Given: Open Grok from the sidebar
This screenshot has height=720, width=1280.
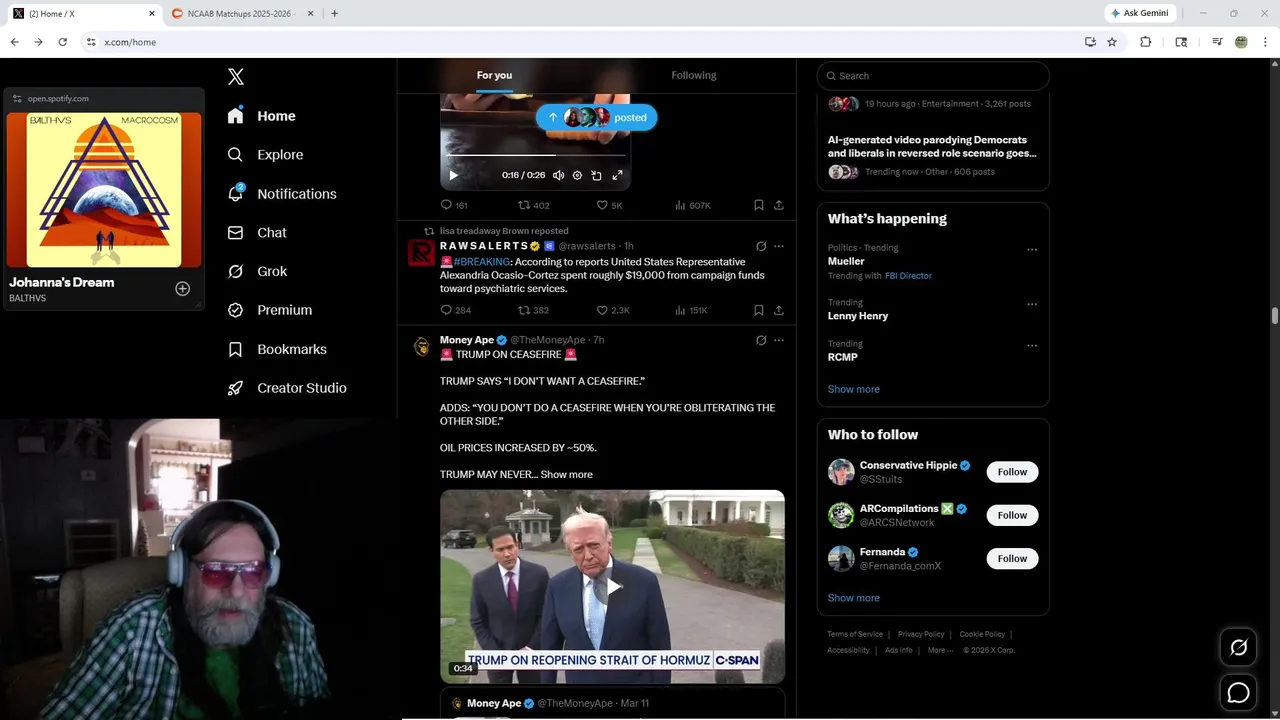Looking at the screenshot, I should coord(257,271).
